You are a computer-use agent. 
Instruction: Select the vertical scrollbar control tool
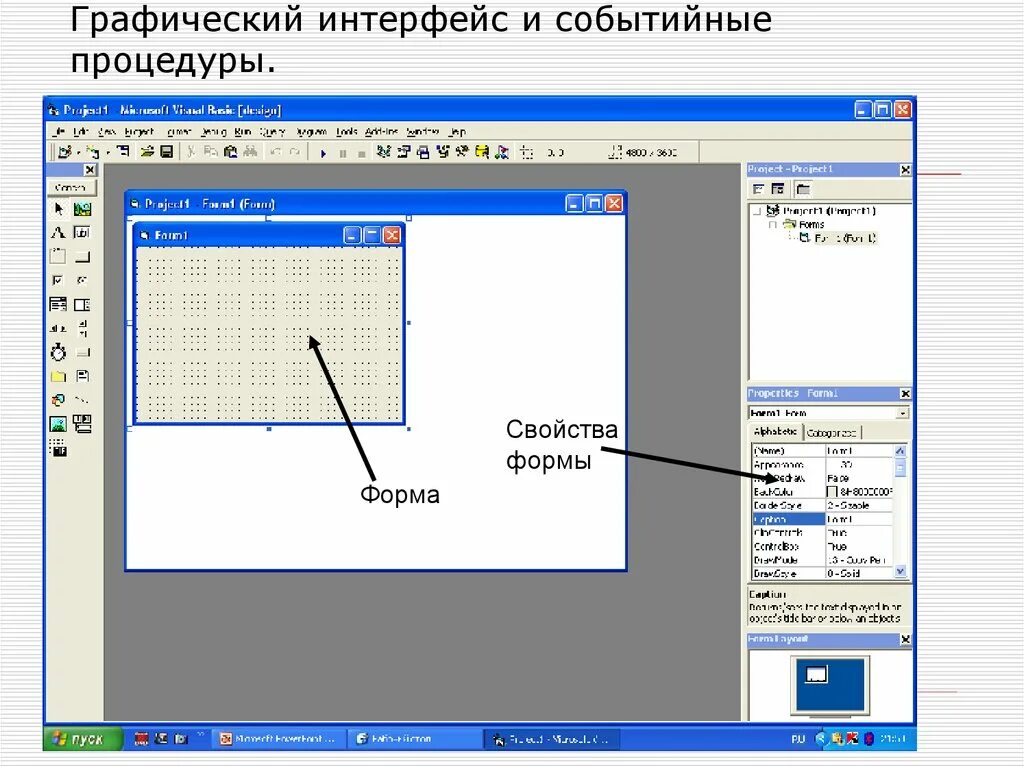(x=82, y=328)
